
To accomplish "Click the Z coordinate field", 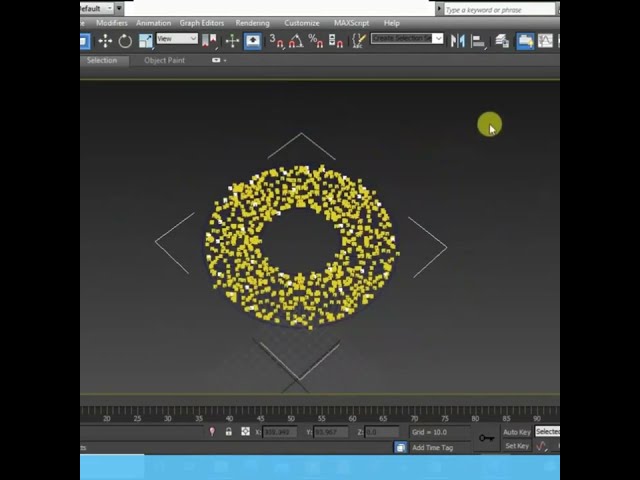I will [382, 432].
